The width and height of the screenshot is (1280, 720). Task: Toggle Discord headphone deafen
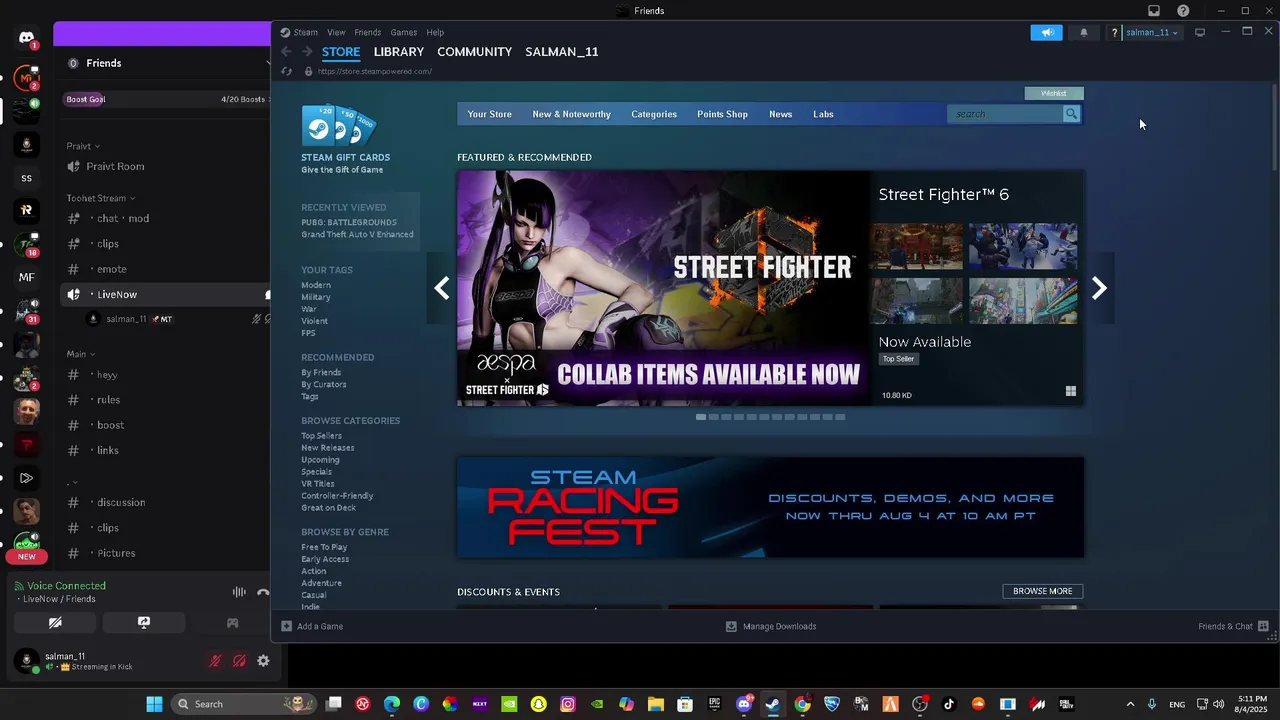pos(239,661)
